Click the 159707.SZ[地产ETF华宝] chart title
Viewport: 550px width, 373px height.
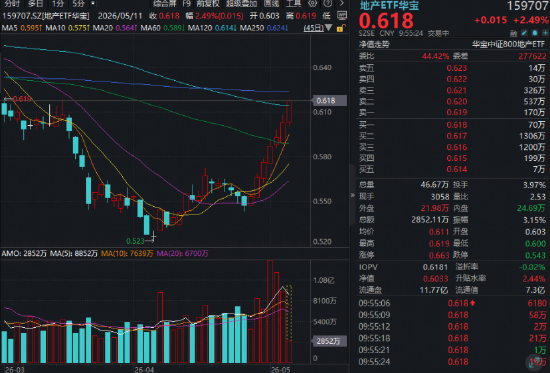click(46, 16)
